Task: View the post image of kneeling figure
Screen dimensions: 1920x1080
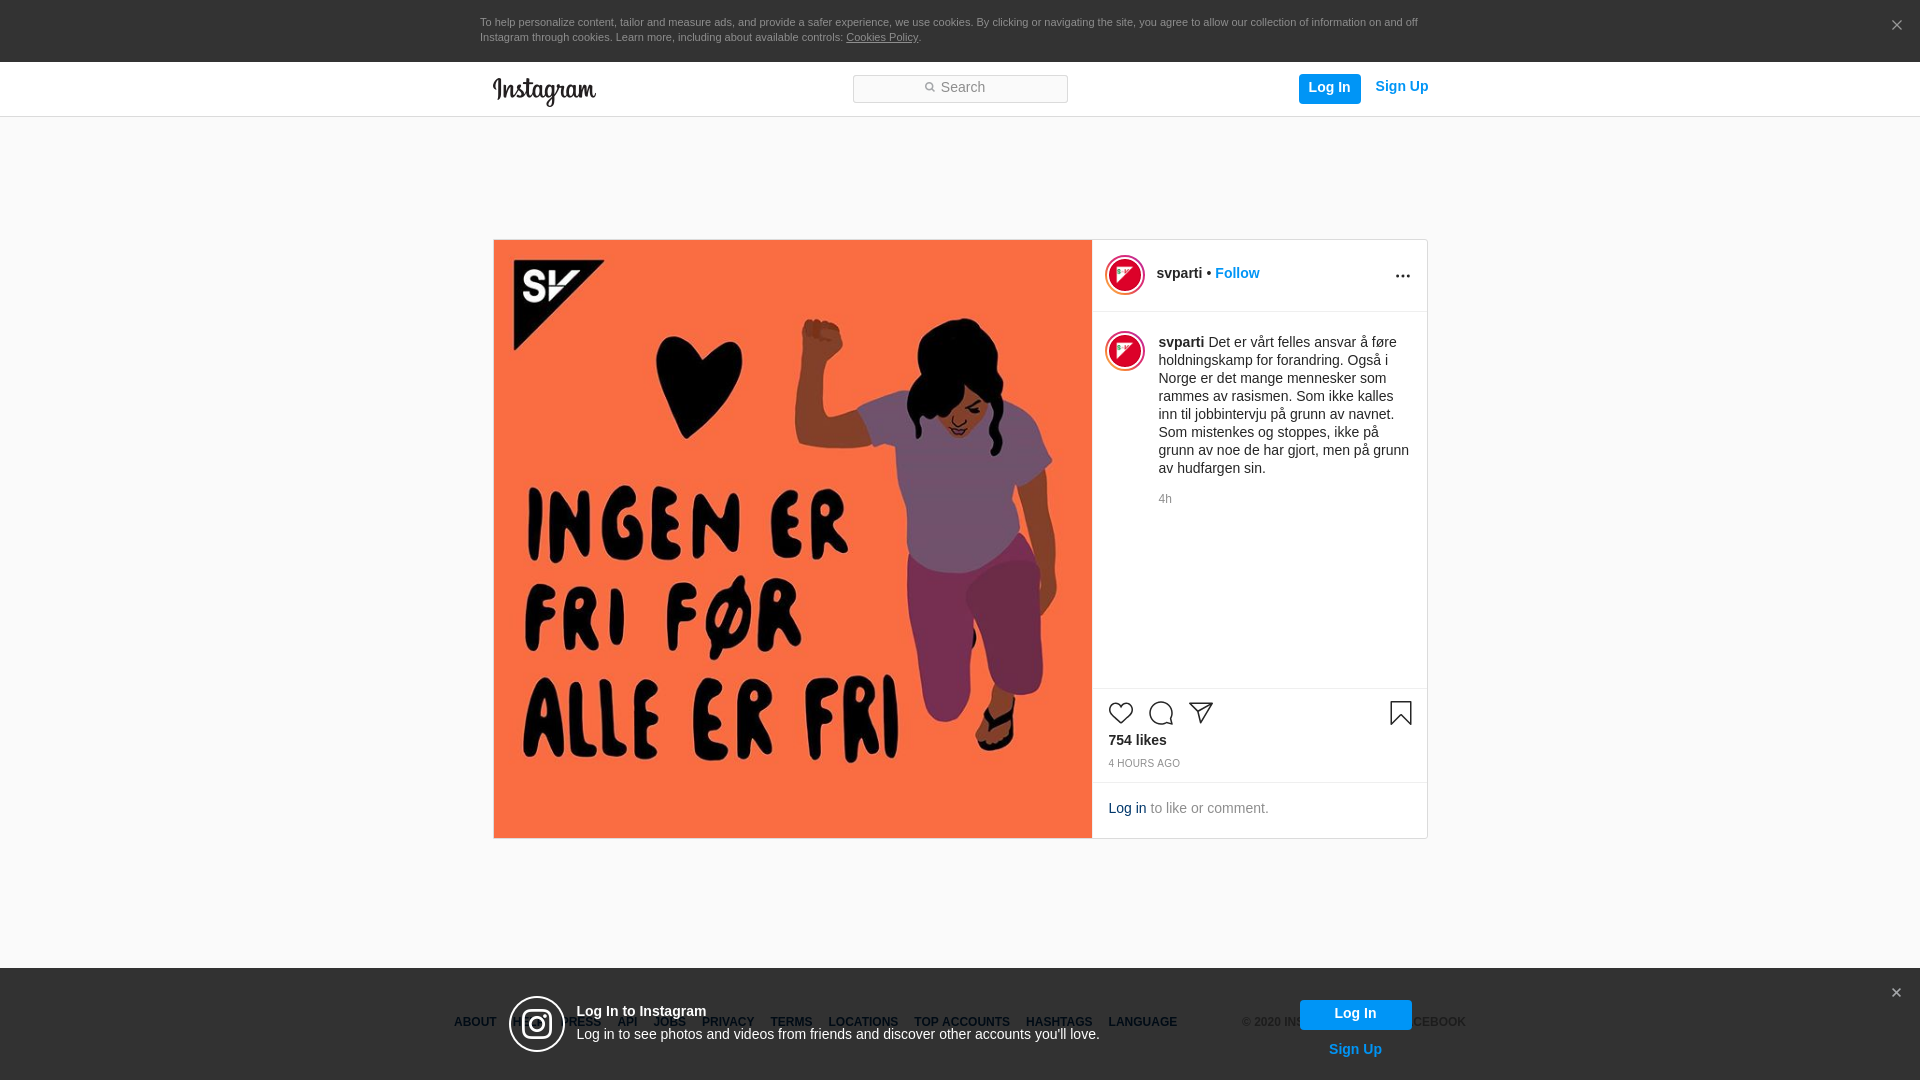Action: coord(792,539)
